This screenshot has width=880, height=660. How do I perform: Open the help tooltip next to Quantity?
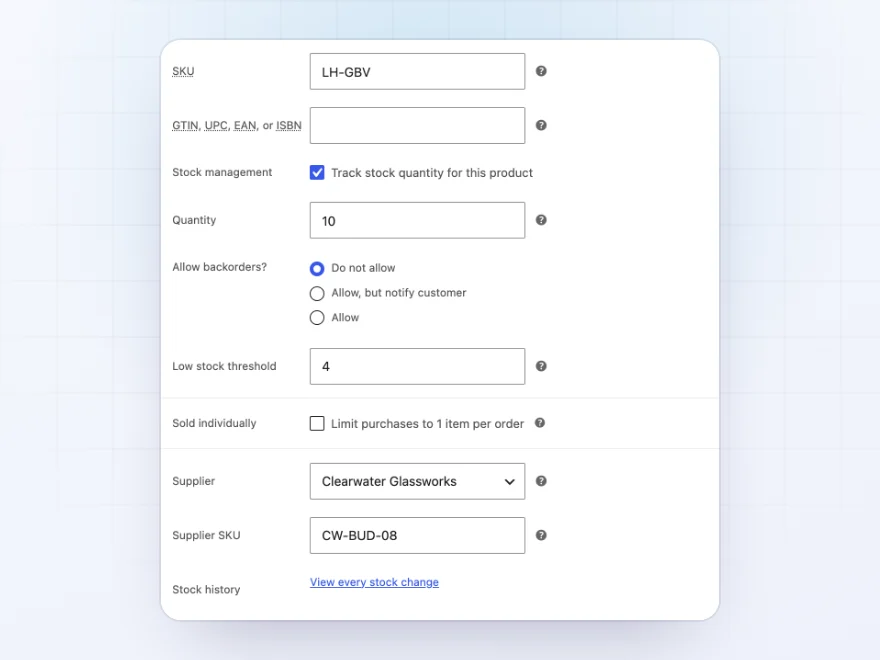click(x=541, y=220)
